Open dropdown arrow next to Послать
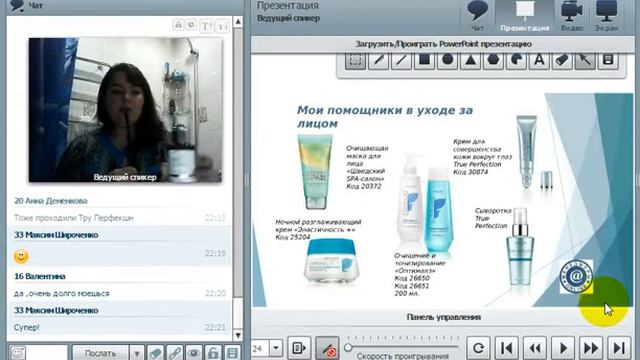 coord(137,353)
